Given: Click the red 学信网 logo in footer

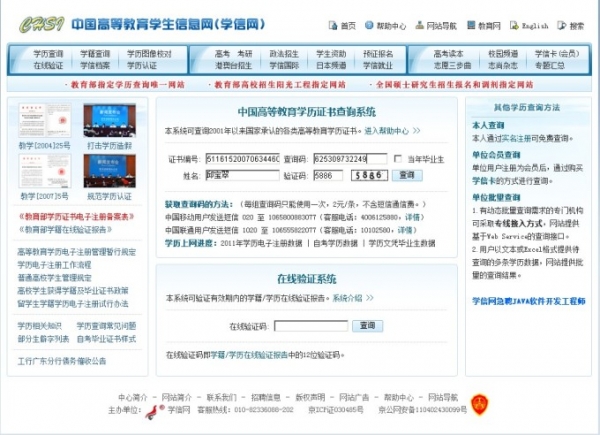Looking at the screenshot, I should click(x=154, y=411).
